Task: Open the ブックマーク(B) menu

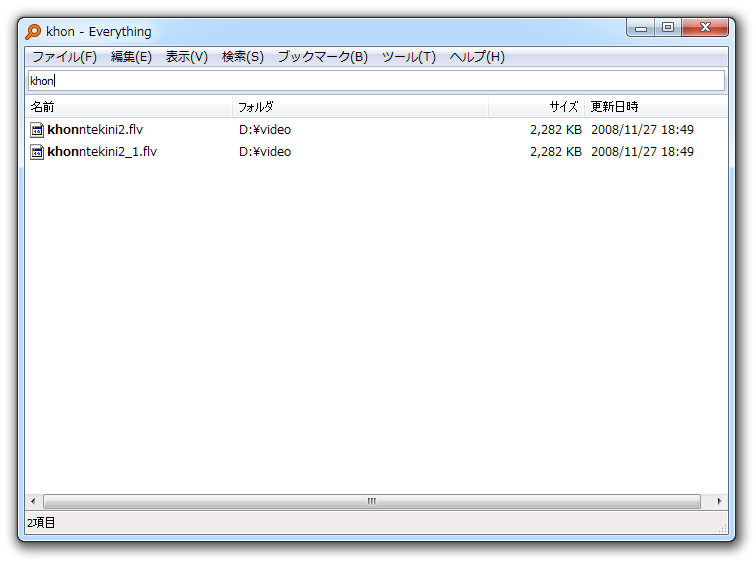Action: click(323, 57)
